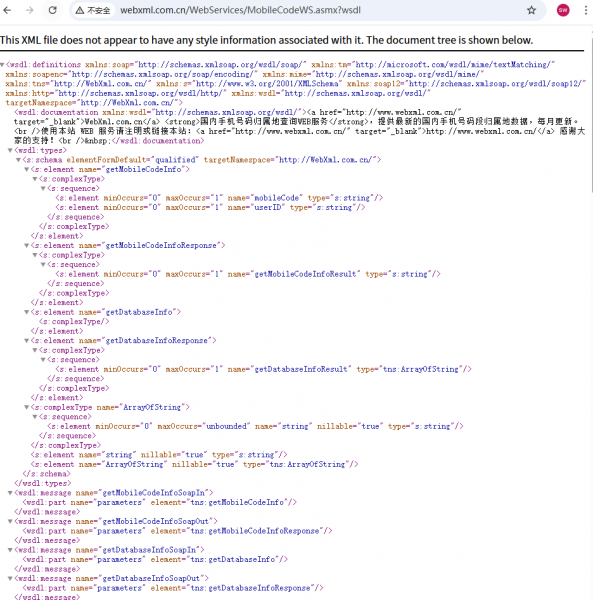Click the targetNamespace attribute line of definitions
The width and height of the screenshot is (593, 600).
(94, 103)
